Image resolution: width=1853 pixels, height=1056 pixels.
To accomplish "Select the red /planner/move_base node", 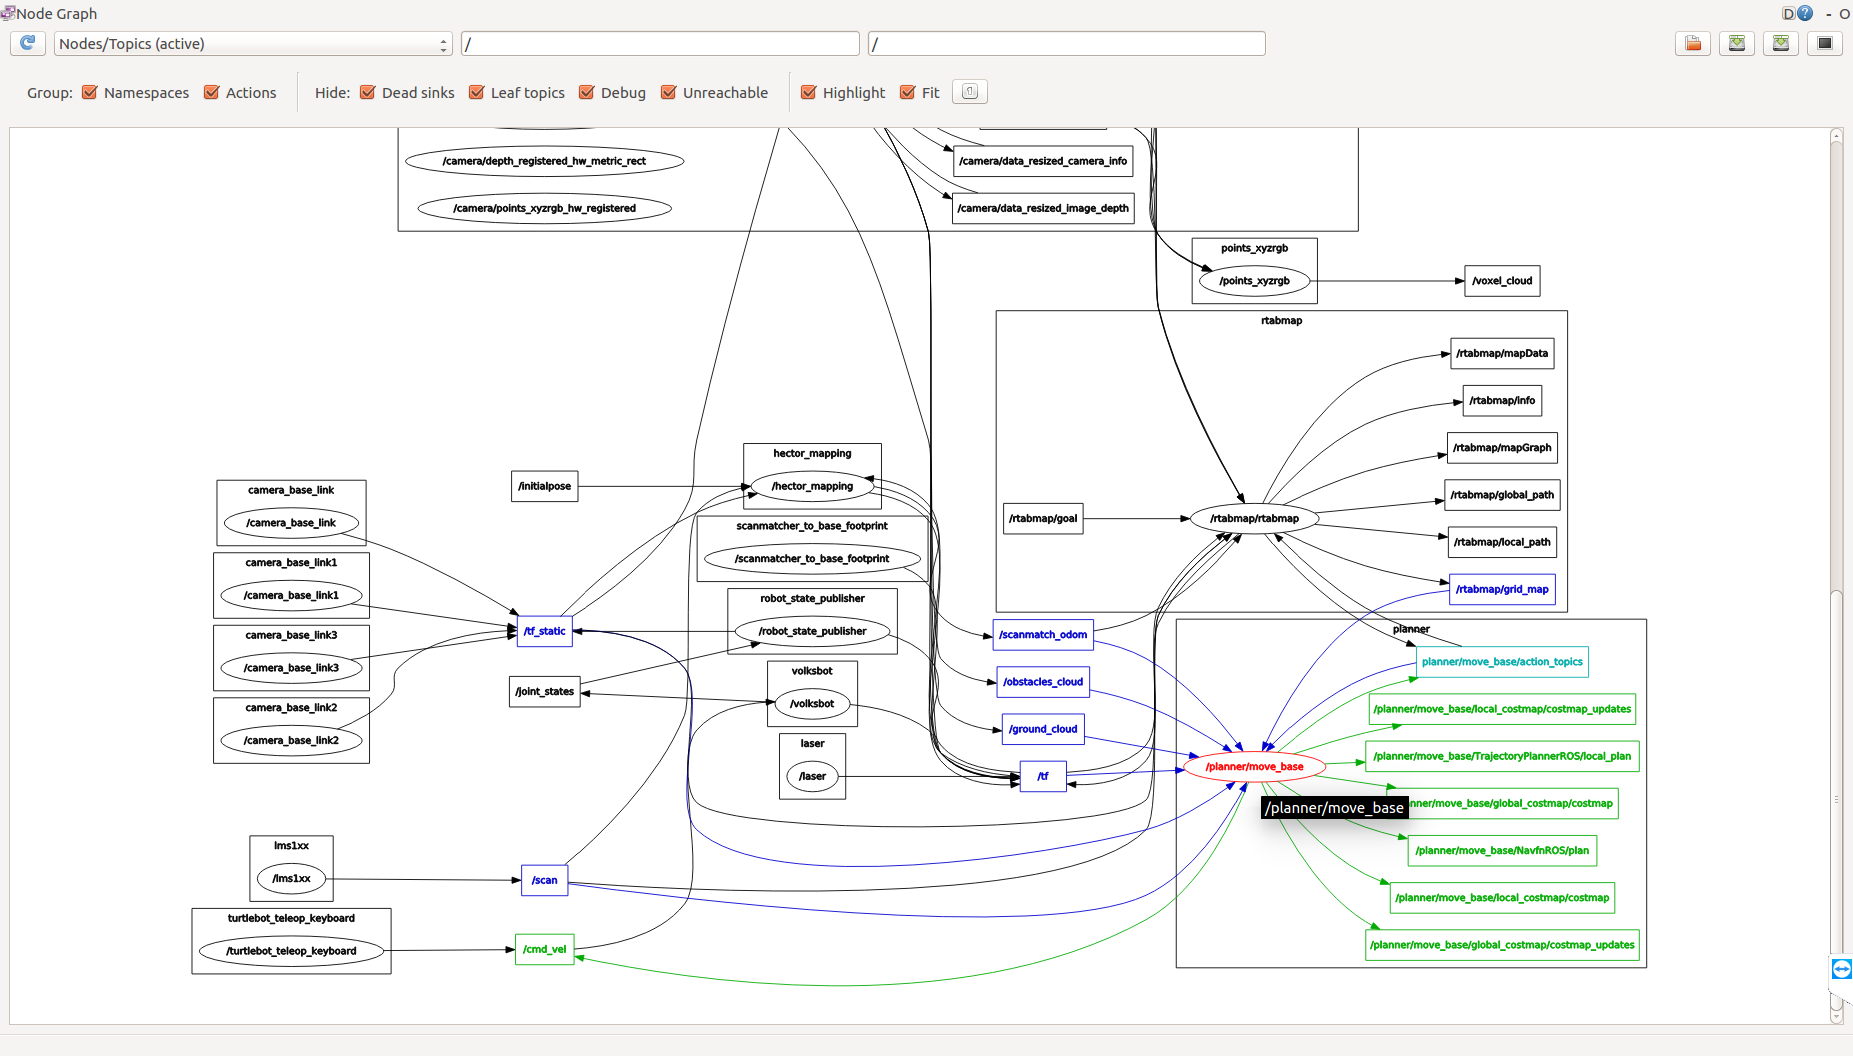I will coord(1254,767).
